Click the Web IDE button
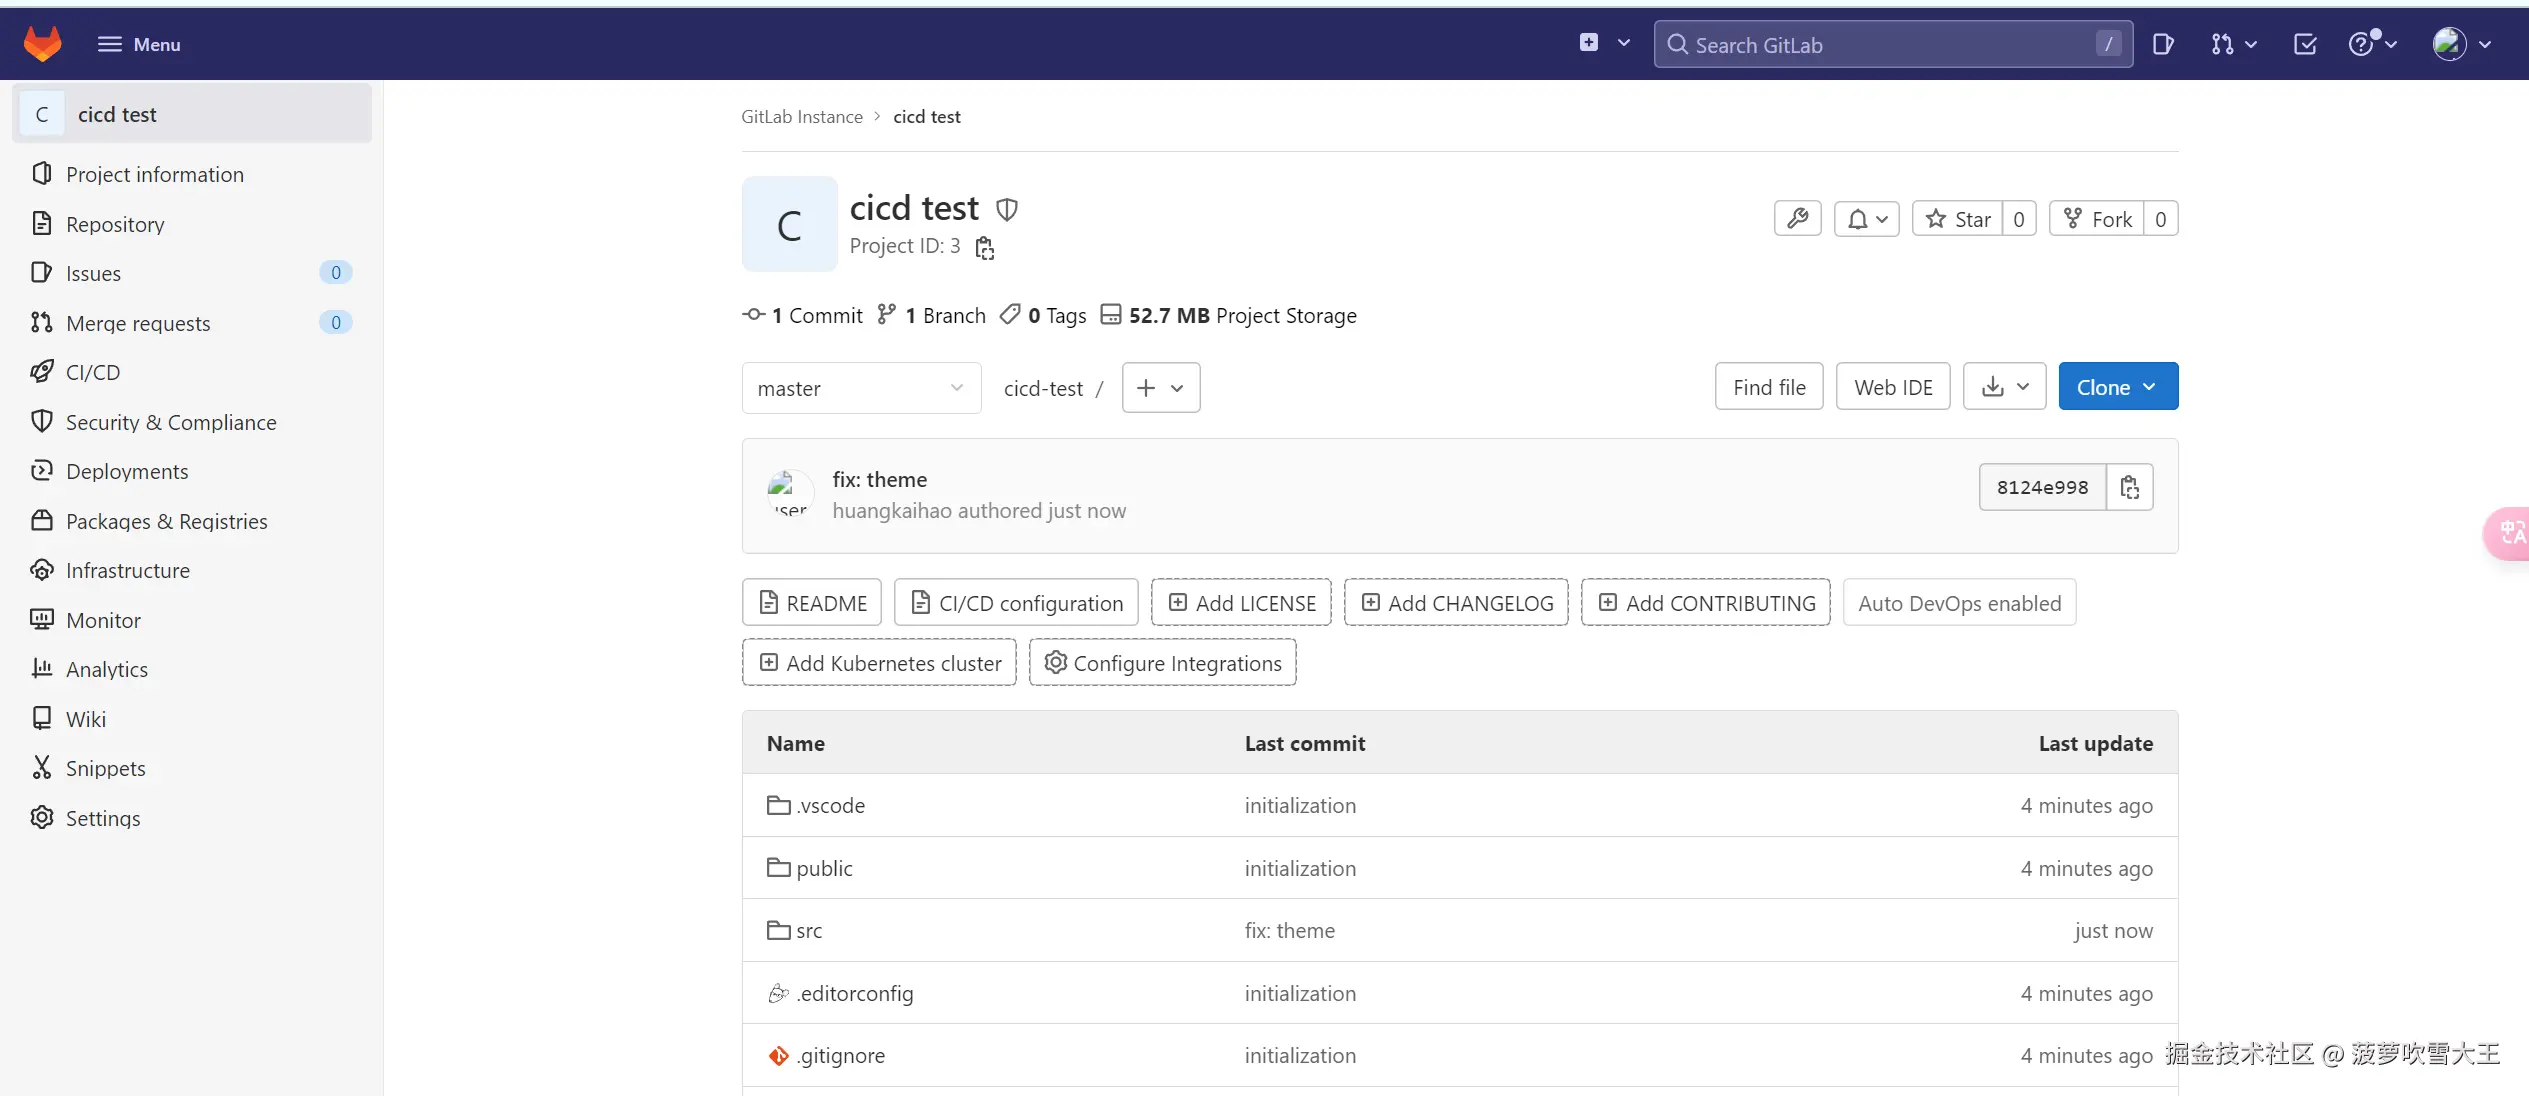Screen dimensions: 2529x1096 click(x=1892, y=387)
